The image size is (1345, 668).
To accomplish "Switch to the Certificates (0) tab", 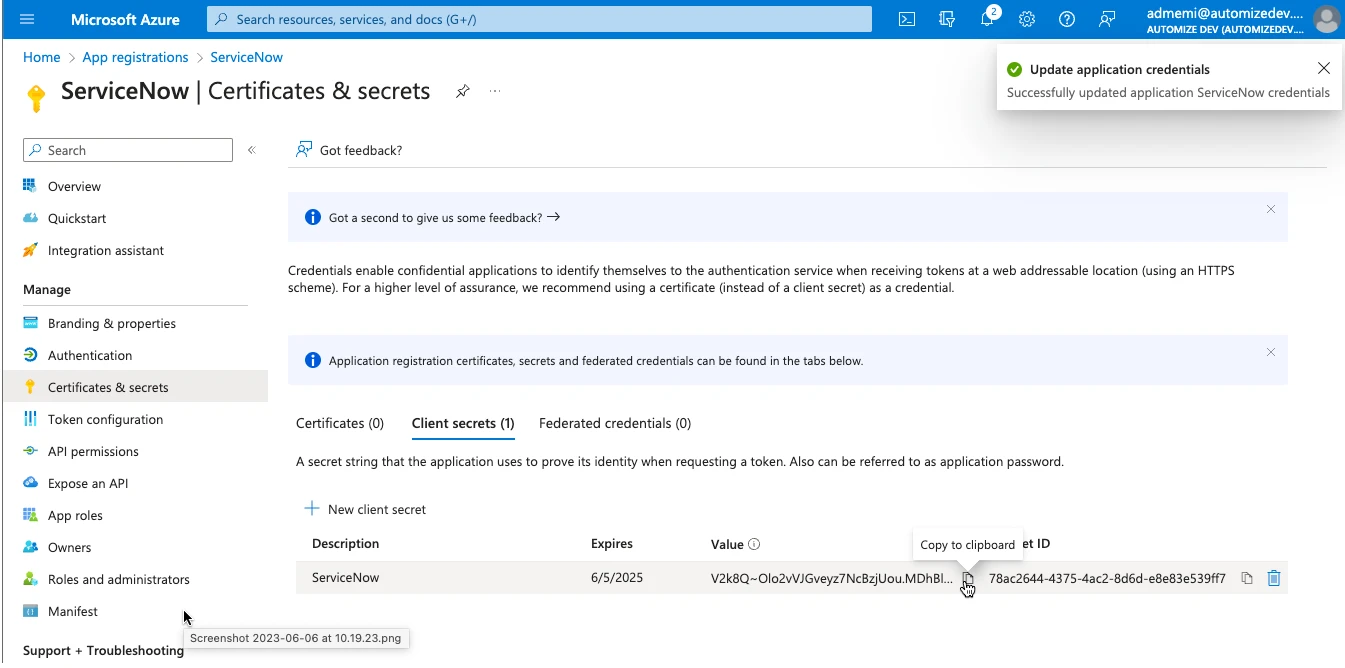I will (340, 423).
